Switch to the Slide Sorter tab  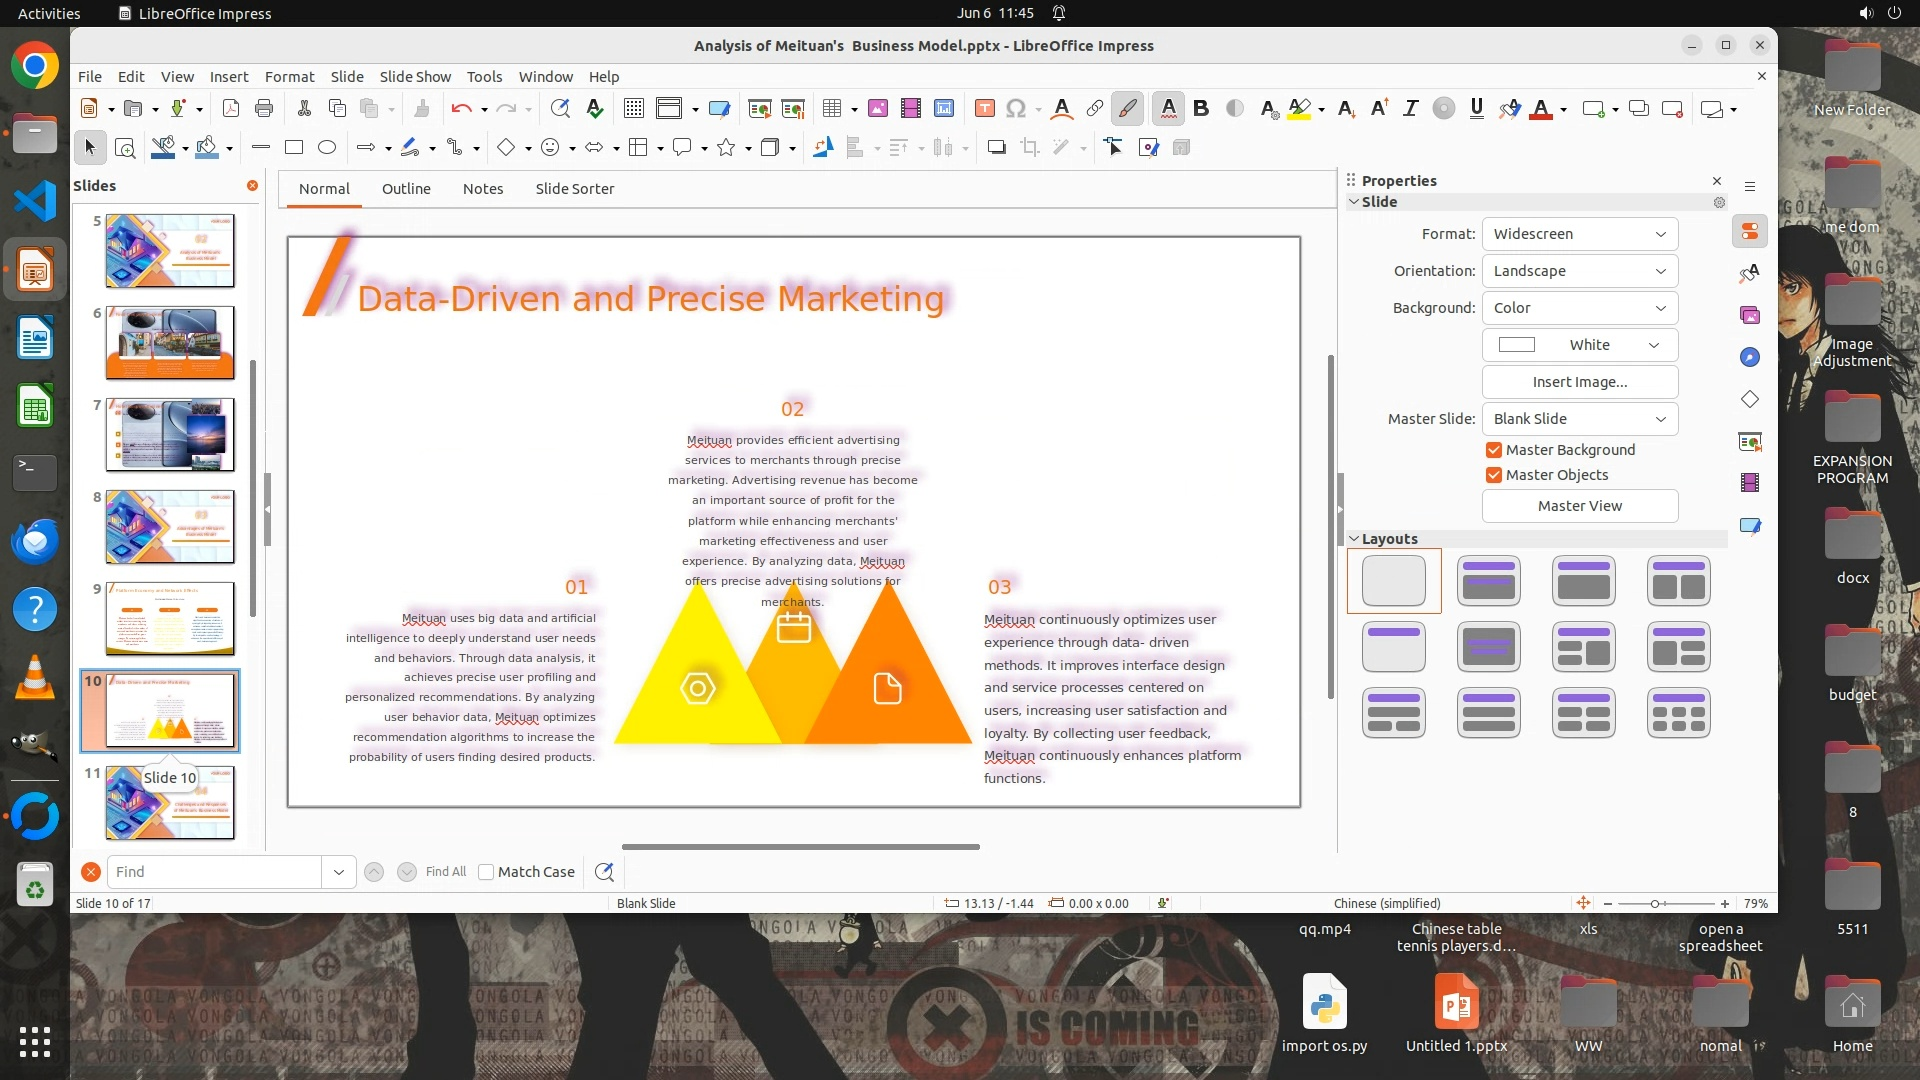574,189
